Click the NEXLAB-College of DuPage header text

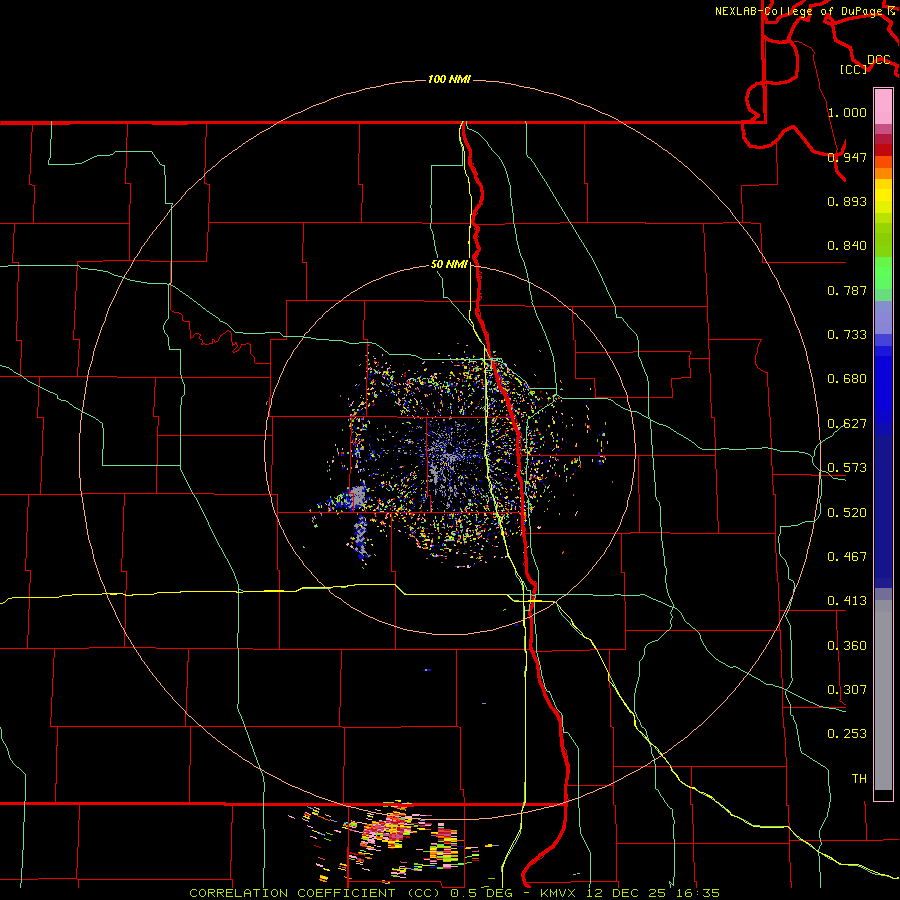(x=798, y=11)
